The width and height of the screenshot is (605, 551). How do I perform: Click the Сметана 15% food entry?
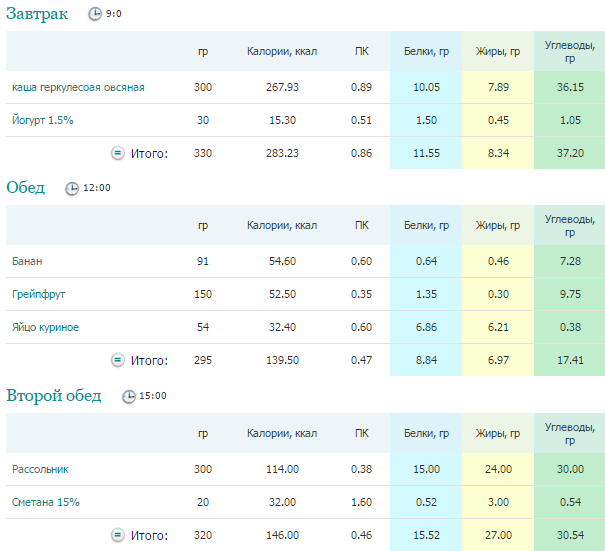pos(45,502)
